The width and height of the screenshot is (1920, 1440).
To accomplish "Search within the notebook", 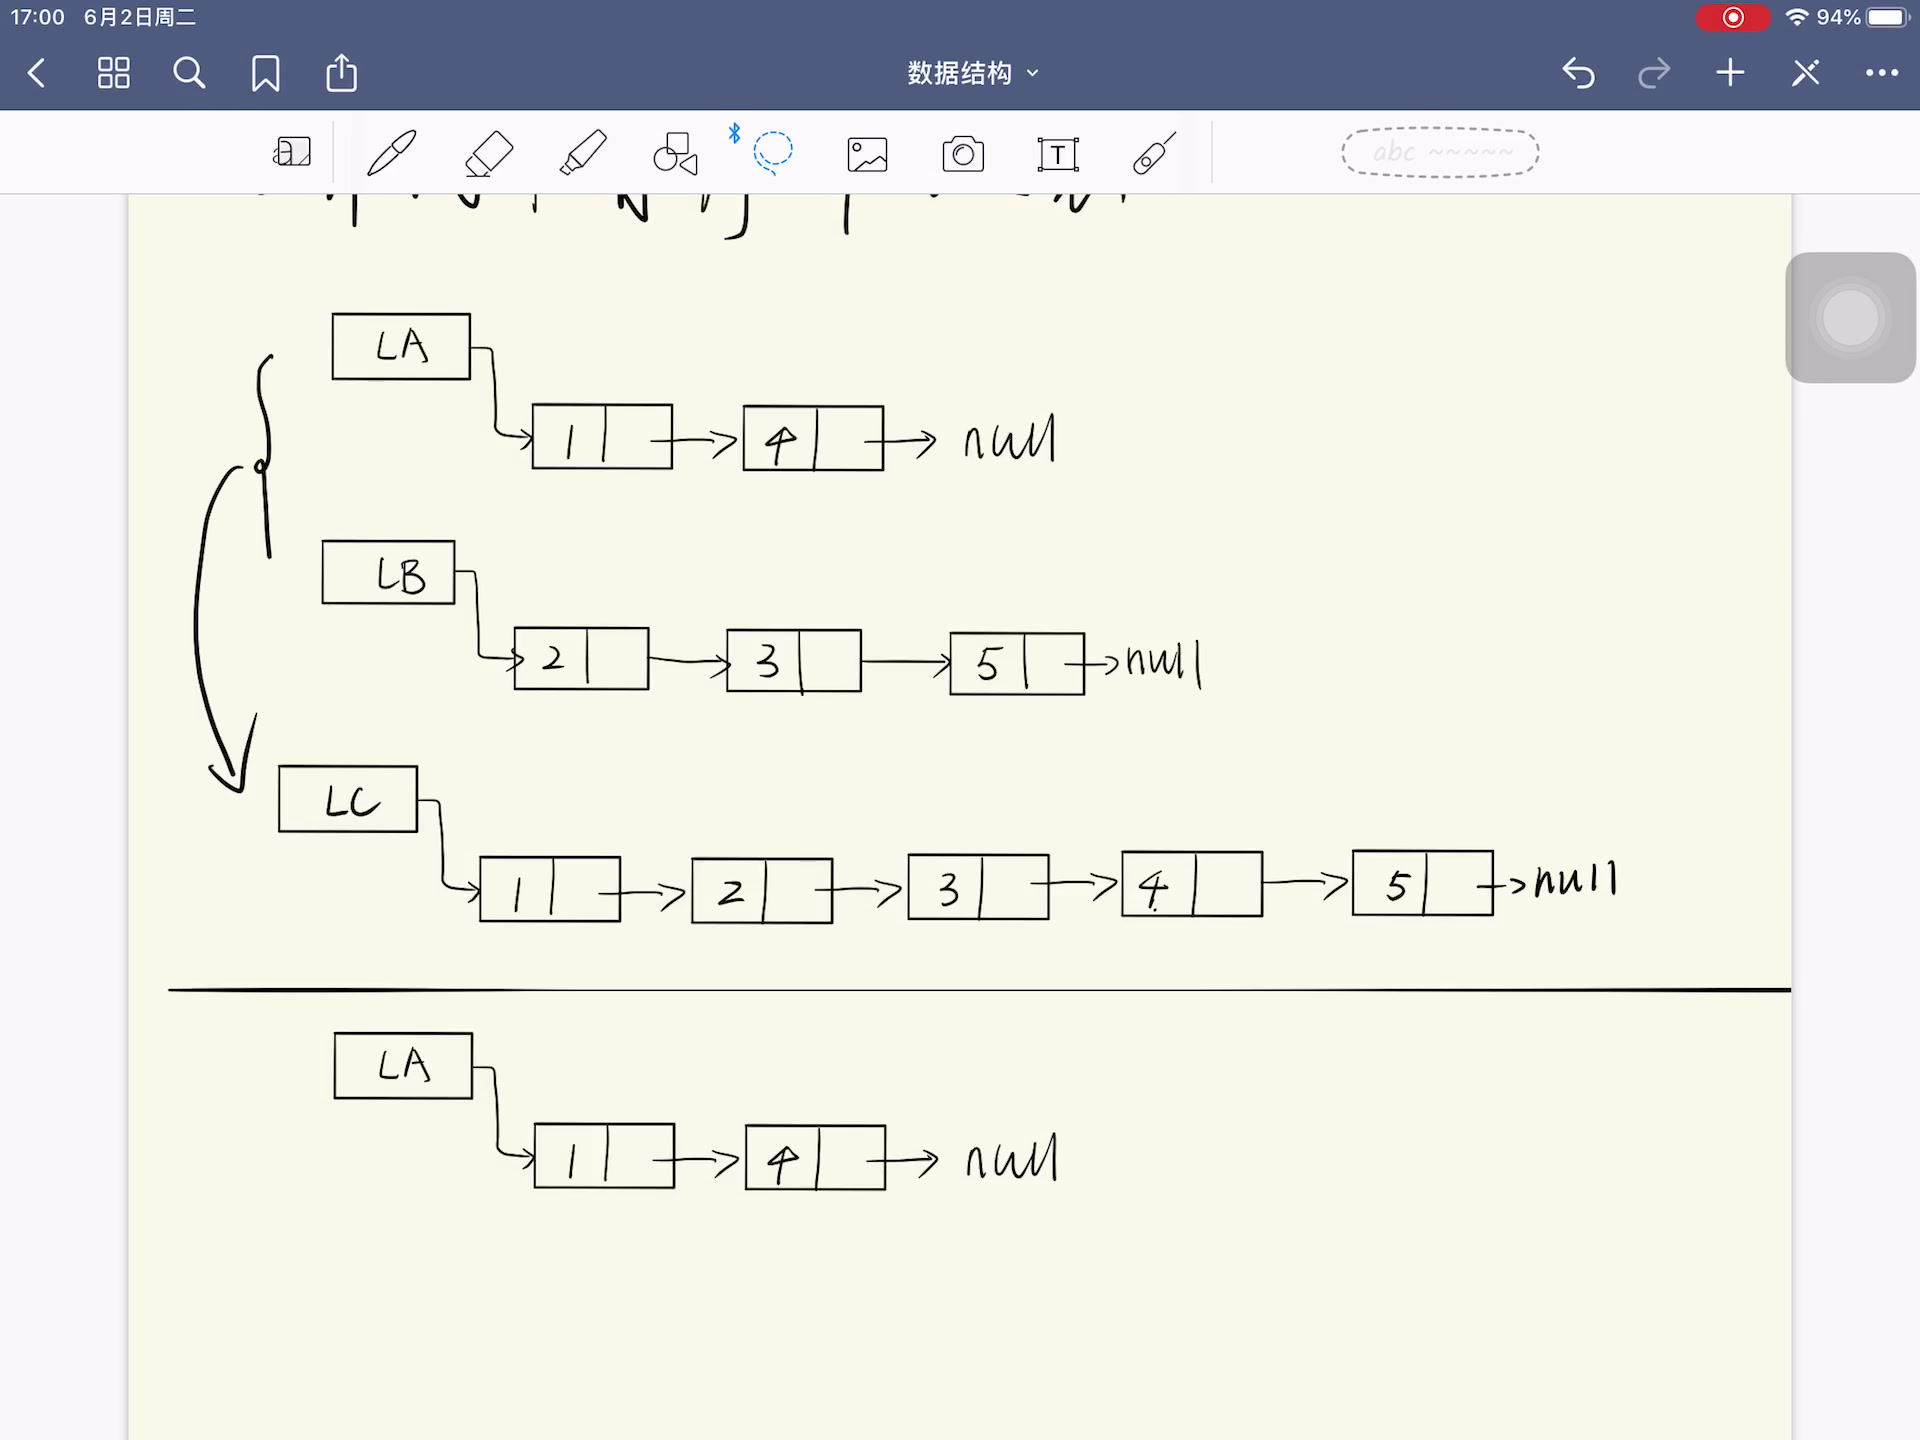I will 189,73.
